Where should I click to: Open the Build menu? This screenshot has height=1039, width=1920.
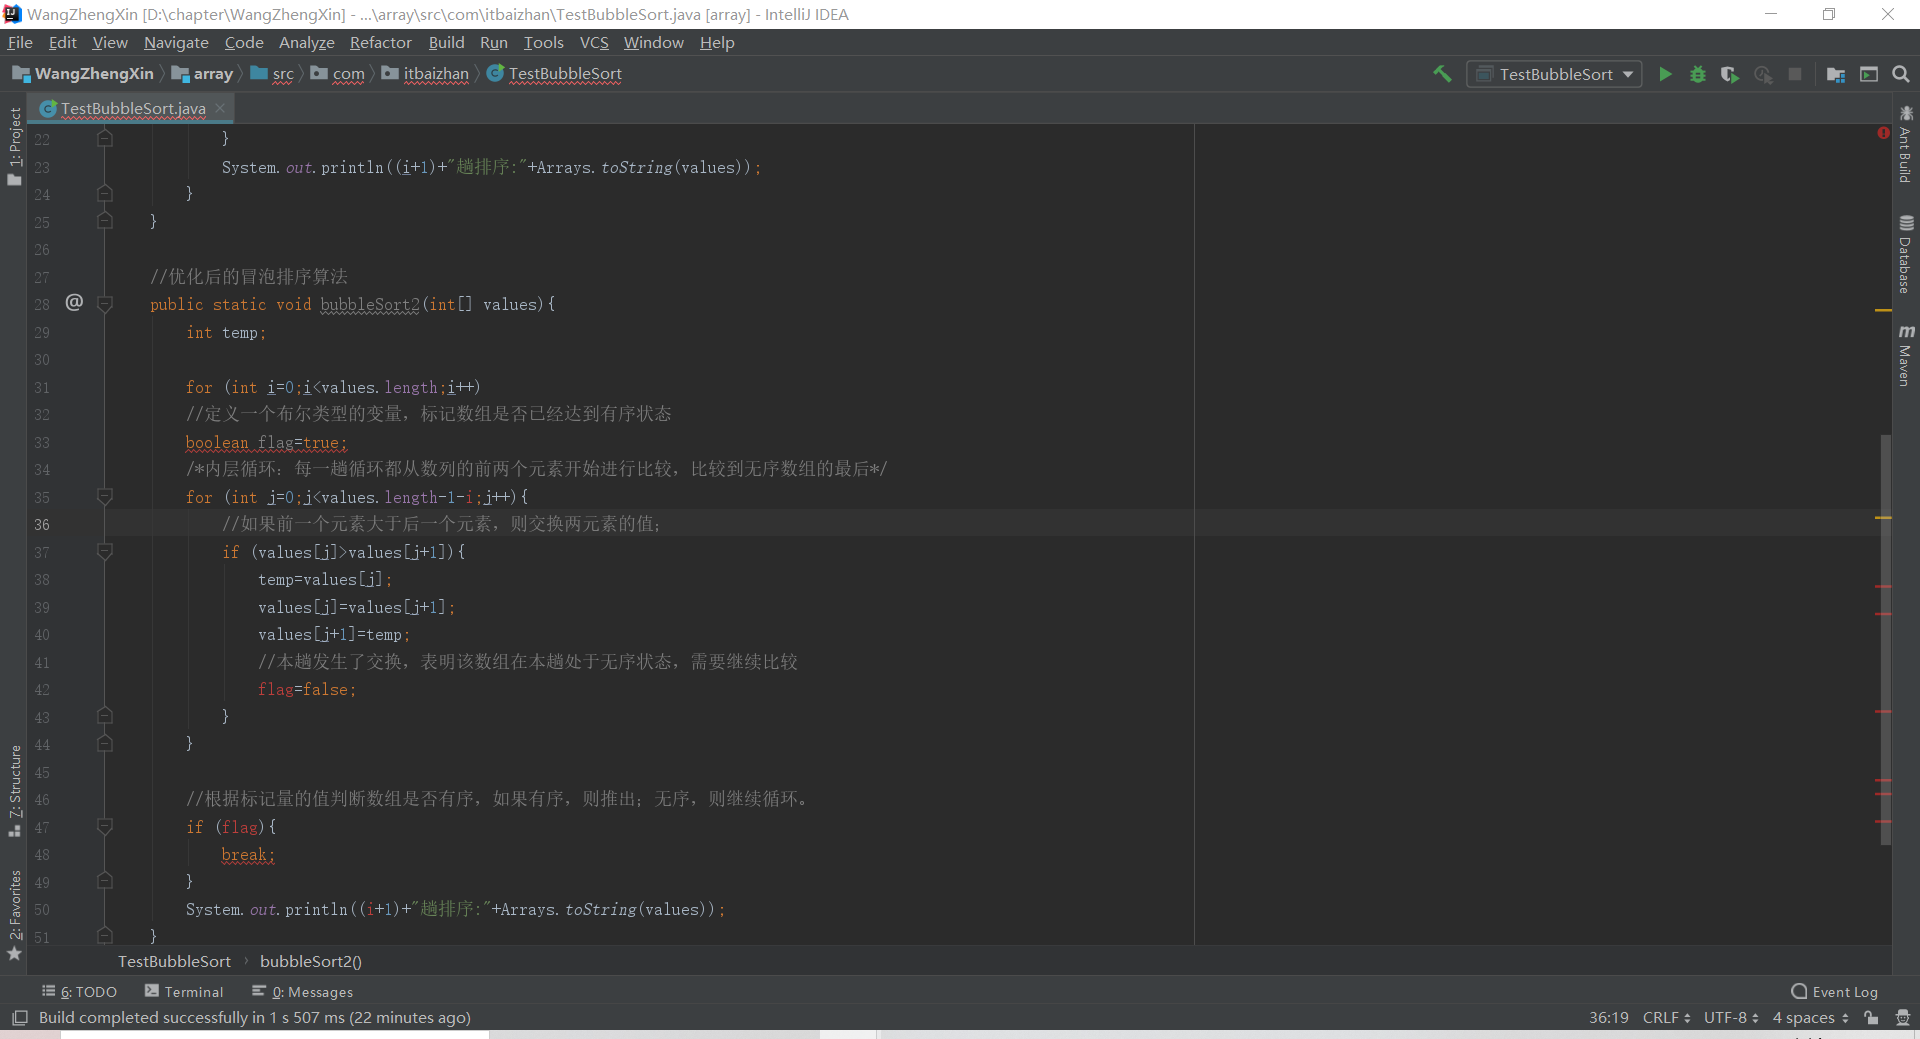tap(446, 42)
